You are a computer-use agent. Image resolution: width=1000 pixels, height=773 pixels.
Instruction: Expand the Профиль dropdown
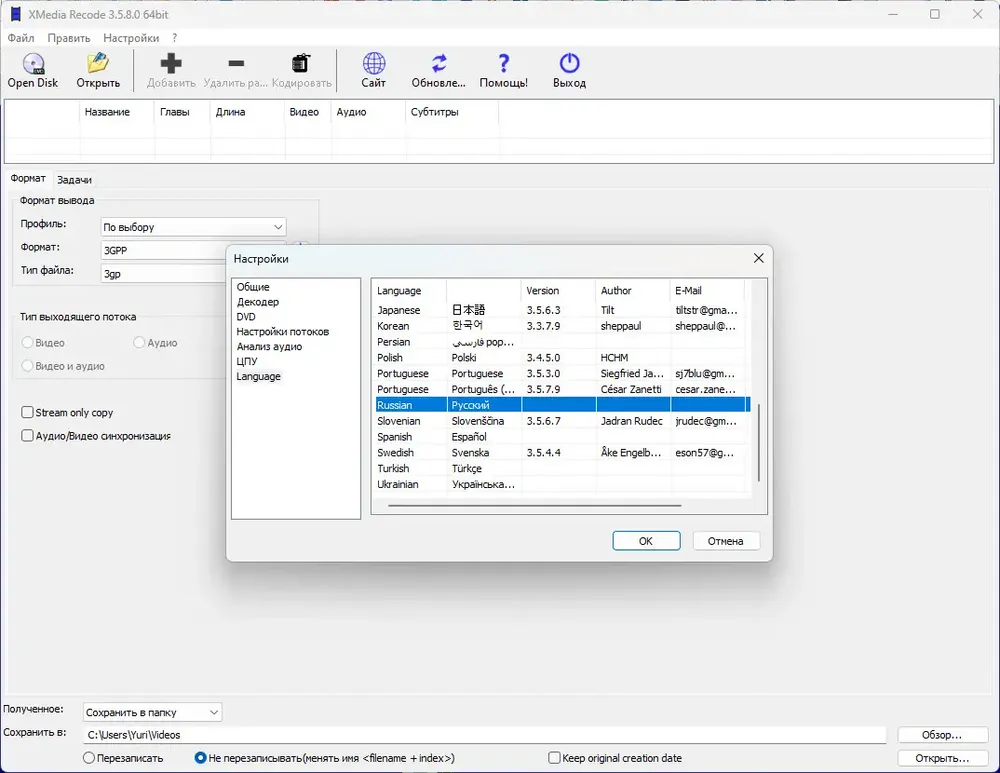pyautogui.click(x=193, y=227)
